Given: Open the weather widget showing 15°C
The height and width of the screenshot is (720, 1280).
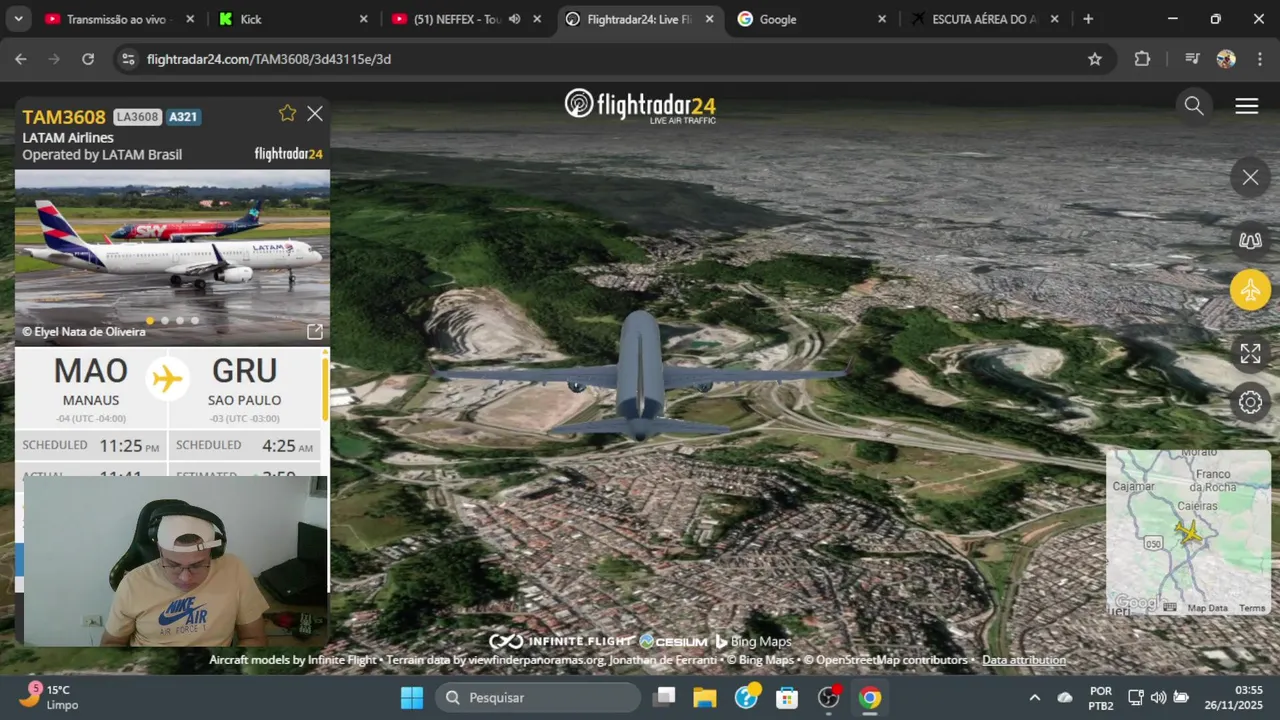Looking at the screenshot, I should [x=48, y=697].
